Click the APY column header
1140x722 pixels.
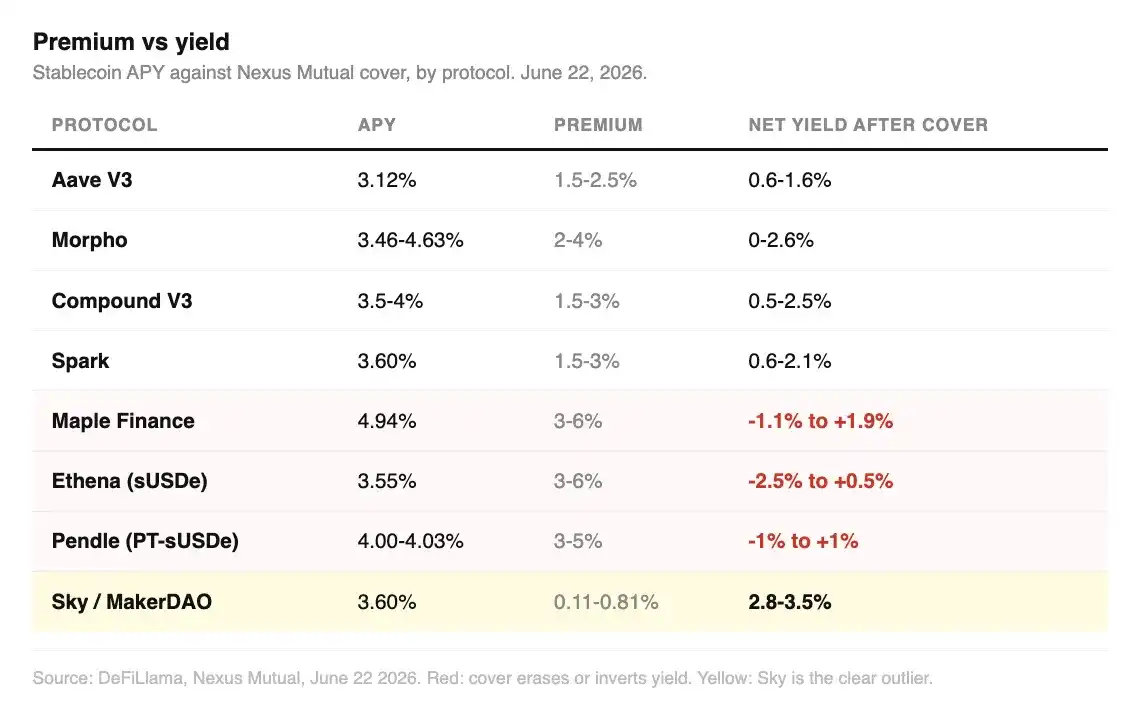coord(377,125)
